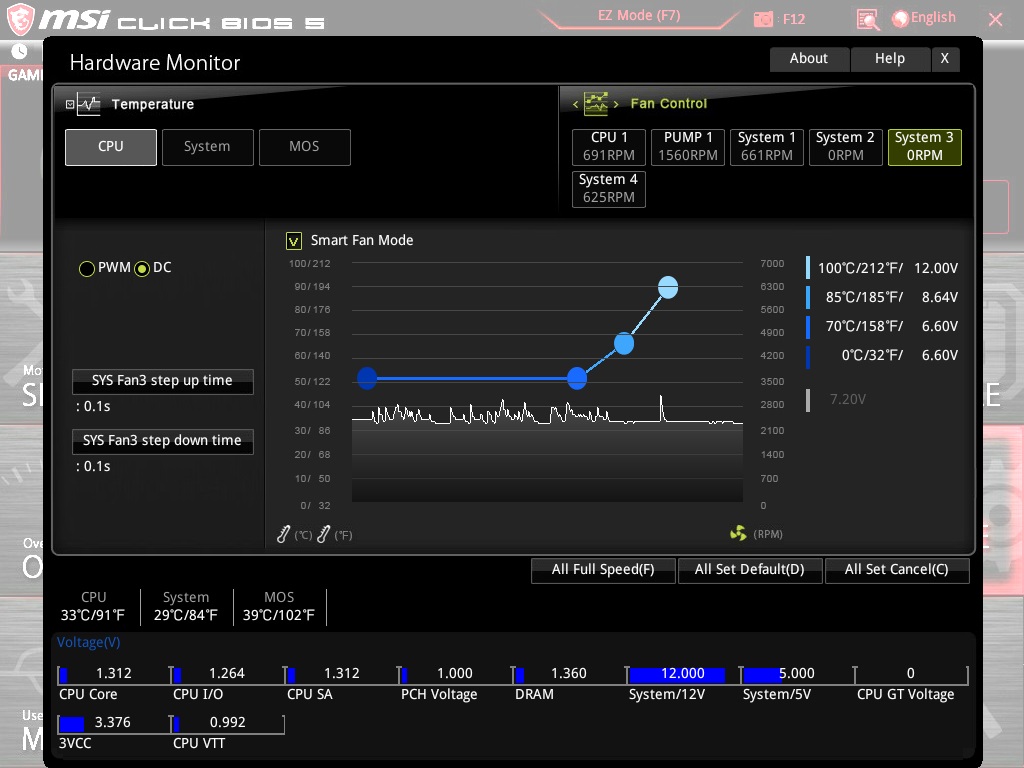Click All Set Cancel(C) button
This screenshot has width=1024, height=768.
point(897,570)
